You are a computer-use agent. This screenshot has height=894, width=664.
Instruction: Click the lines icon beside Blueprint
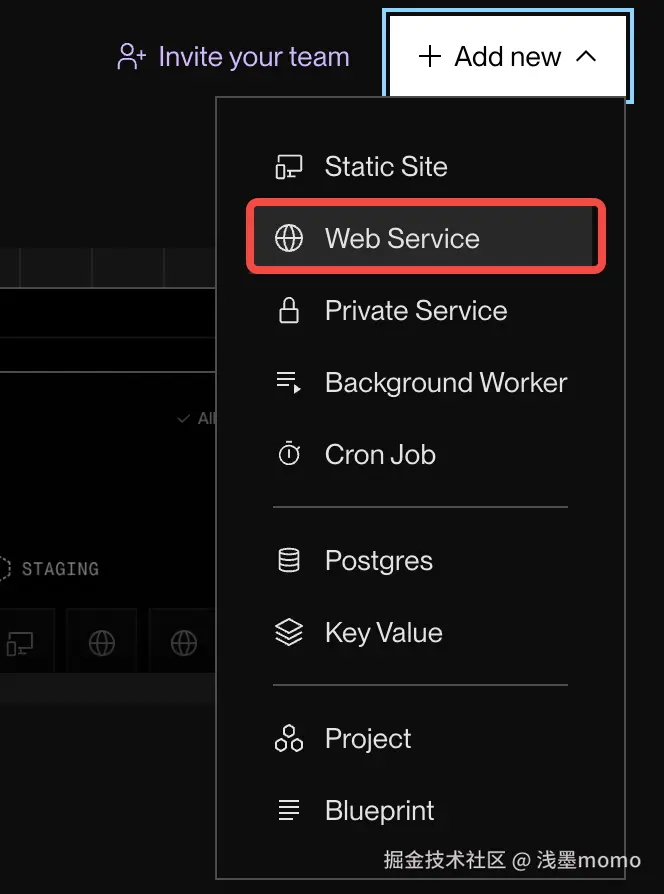(x=289, y=811)
